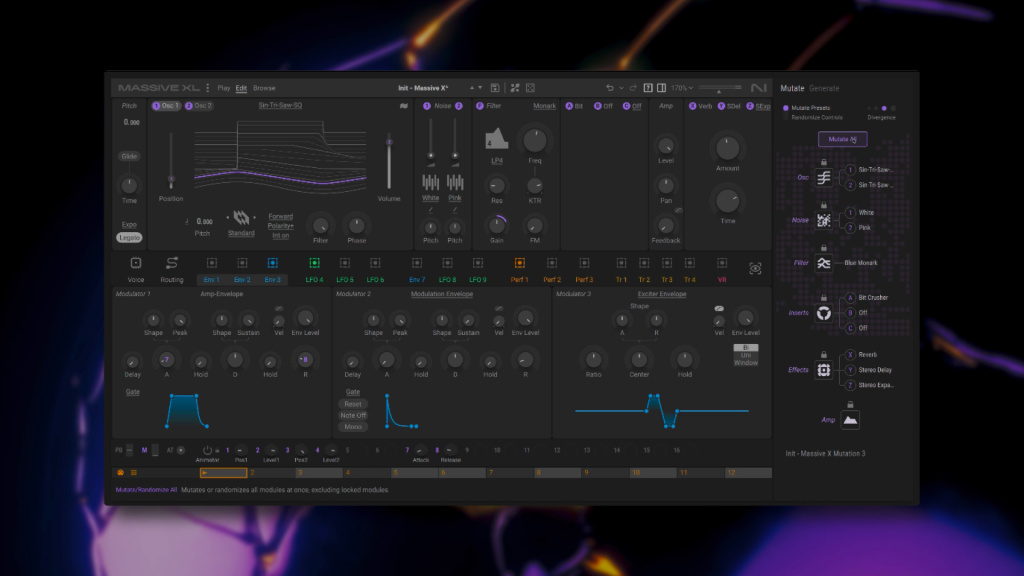Click the VR modulation assign icon
The image size is (1024, 576).
tap(722, 263)
